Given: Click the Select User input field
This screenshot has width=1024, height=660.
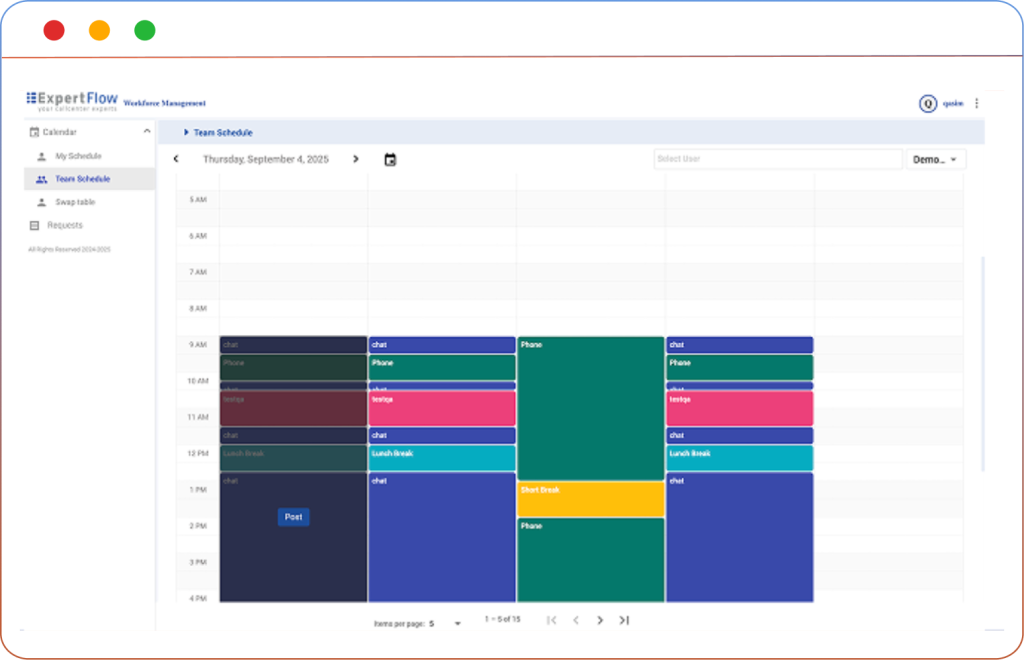Looking at the screenshot, I should pyautogui.click(x=777, y=159).
